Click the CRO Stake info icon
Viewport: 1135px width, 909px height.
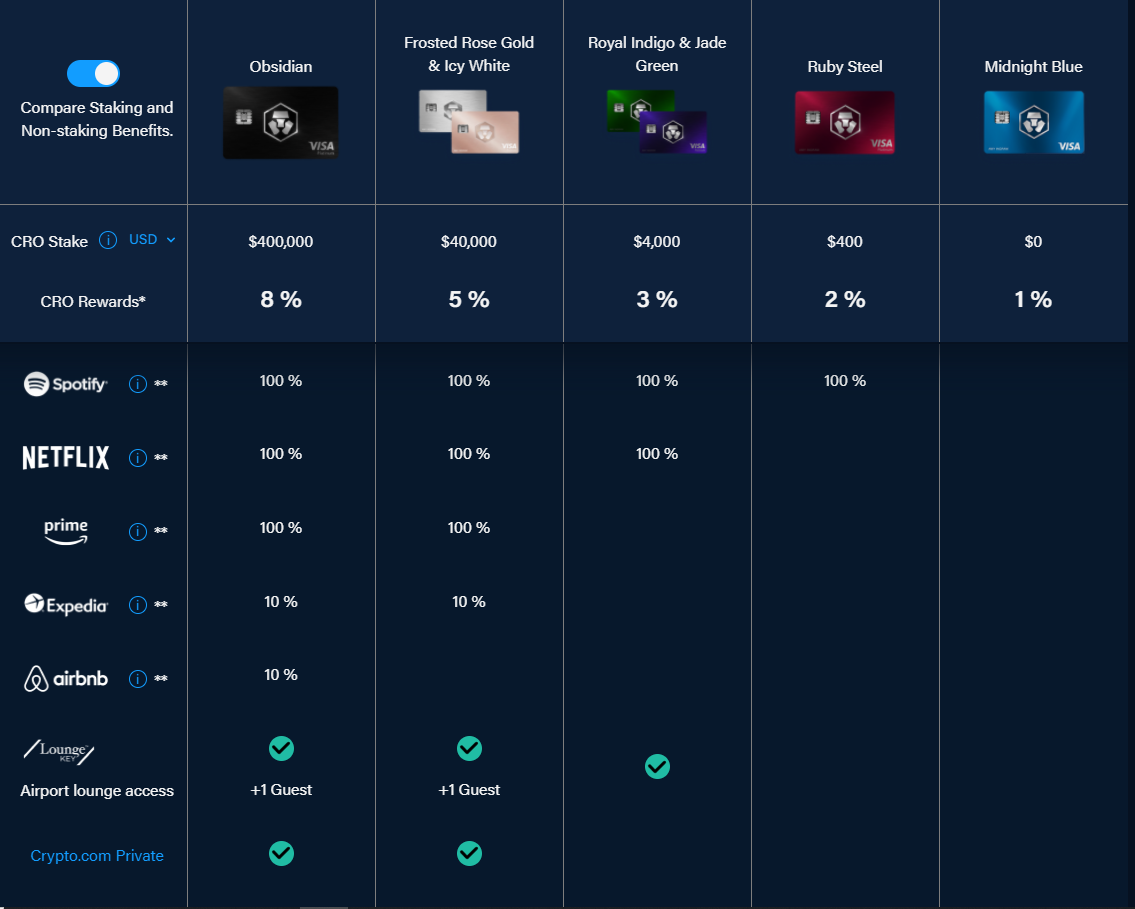108,240
